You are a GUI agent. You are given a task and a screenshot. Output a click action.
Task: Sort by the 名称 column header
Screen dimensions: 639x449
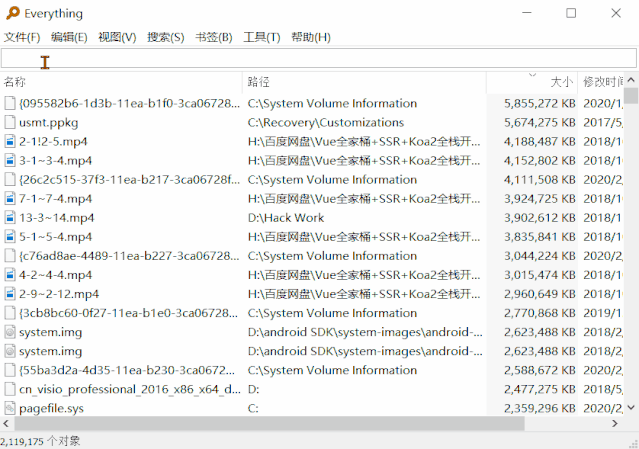pos(121,82)
